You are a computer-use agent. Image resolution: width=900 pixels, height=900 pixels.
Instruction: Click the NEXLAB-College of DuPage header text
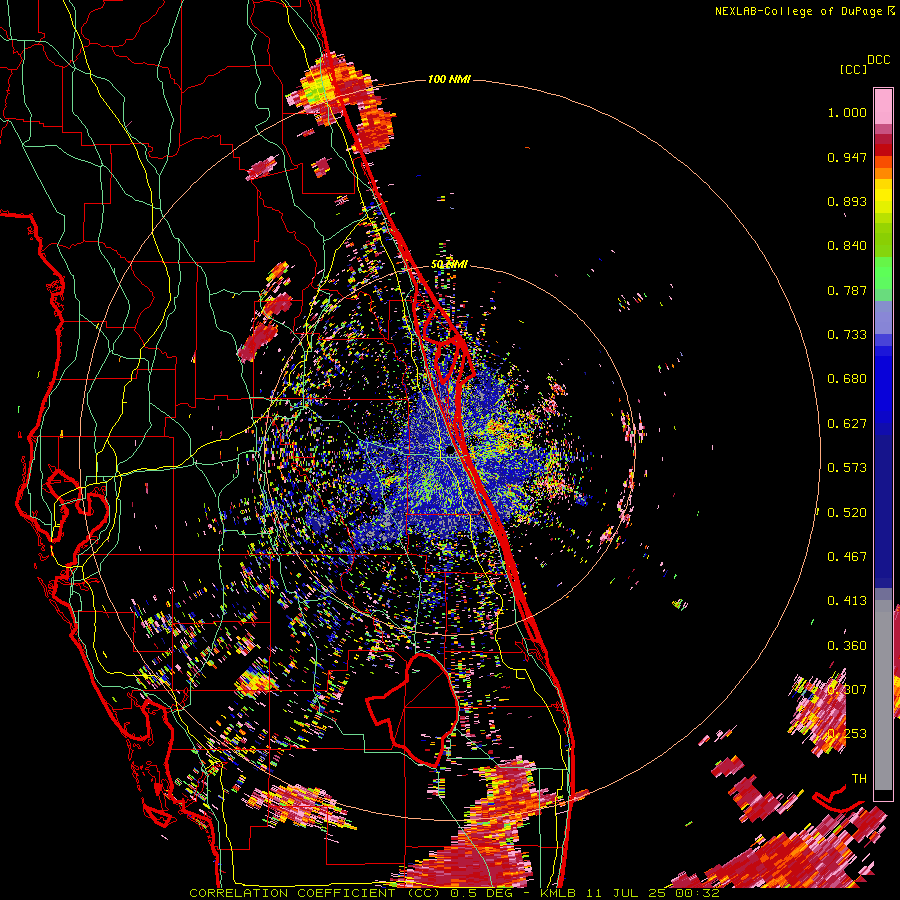[805, 11]
